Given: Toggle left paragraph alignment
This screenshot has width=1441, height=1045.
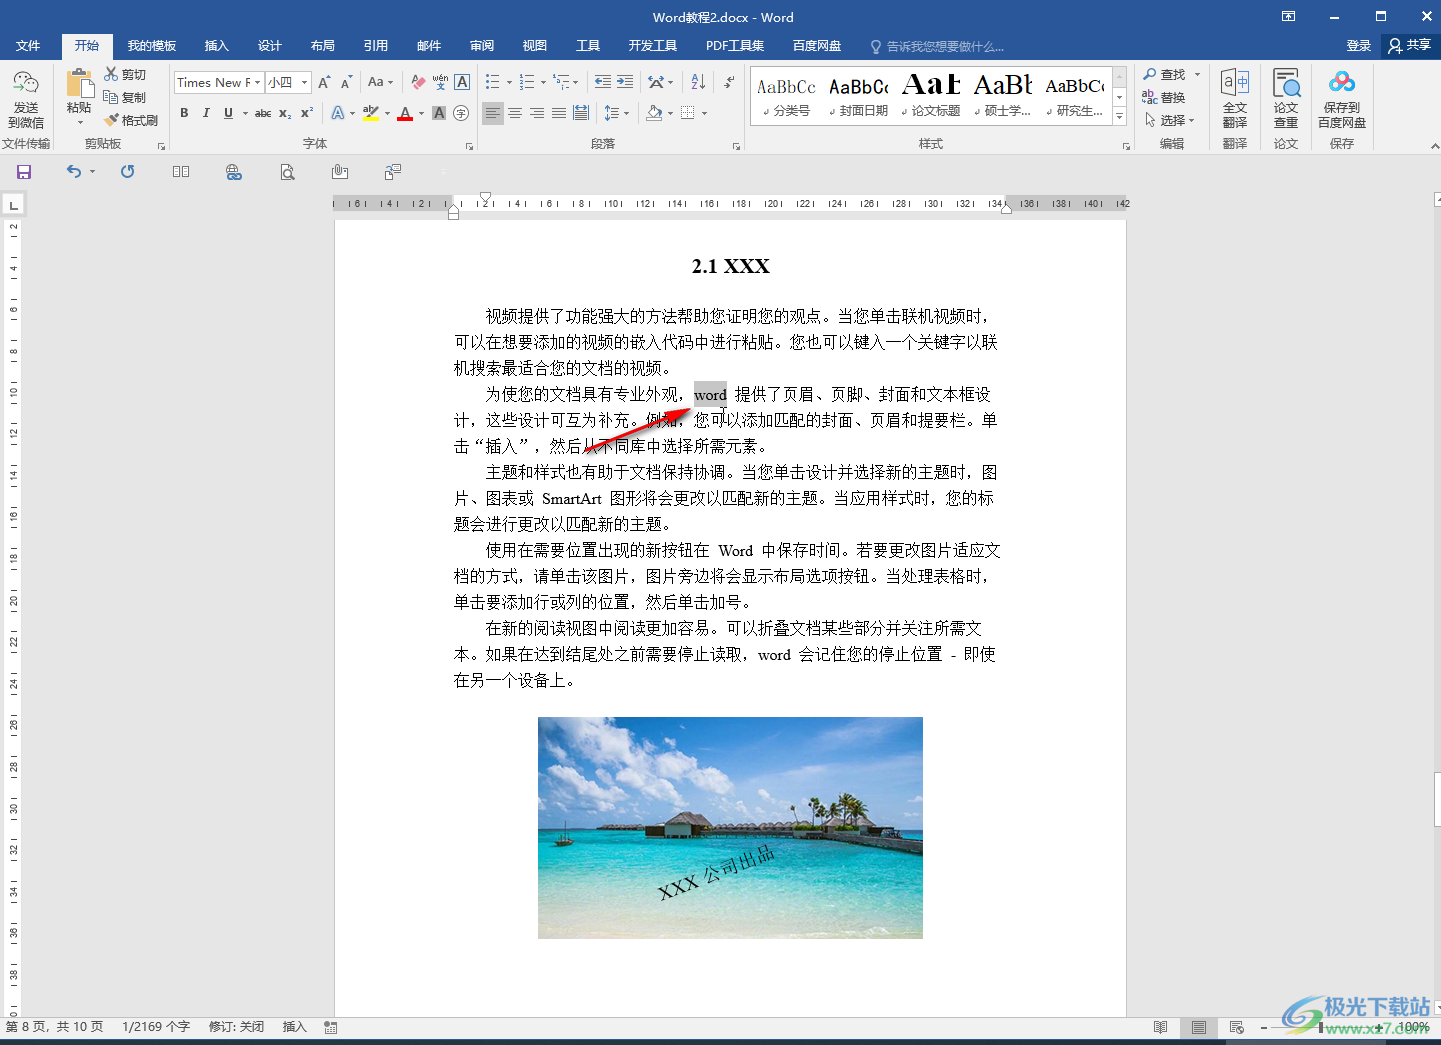Looking at the screenshot, I should click(493, 113).
